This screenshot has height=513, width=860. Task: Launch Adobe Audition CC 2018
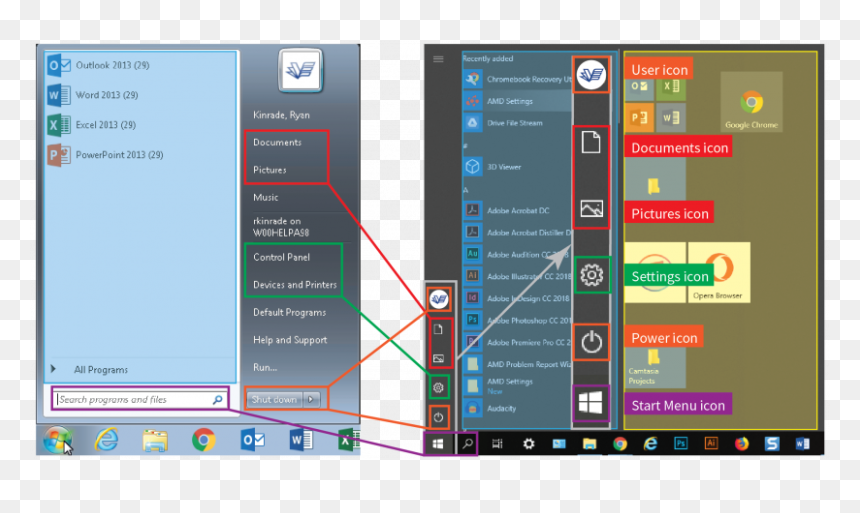click(x=517, y=254)
